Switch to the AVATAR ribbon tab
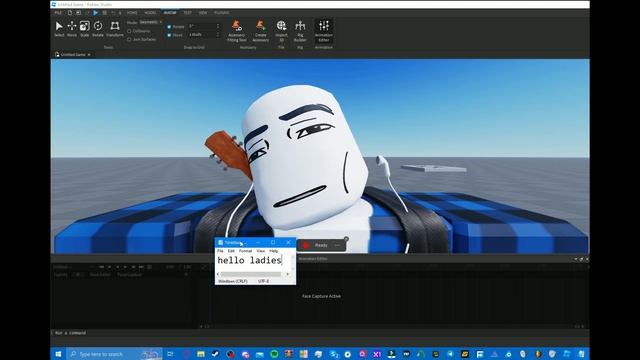The height and width of the screenshot is (360, 640). pyautogui.click(x=170, y=13)
